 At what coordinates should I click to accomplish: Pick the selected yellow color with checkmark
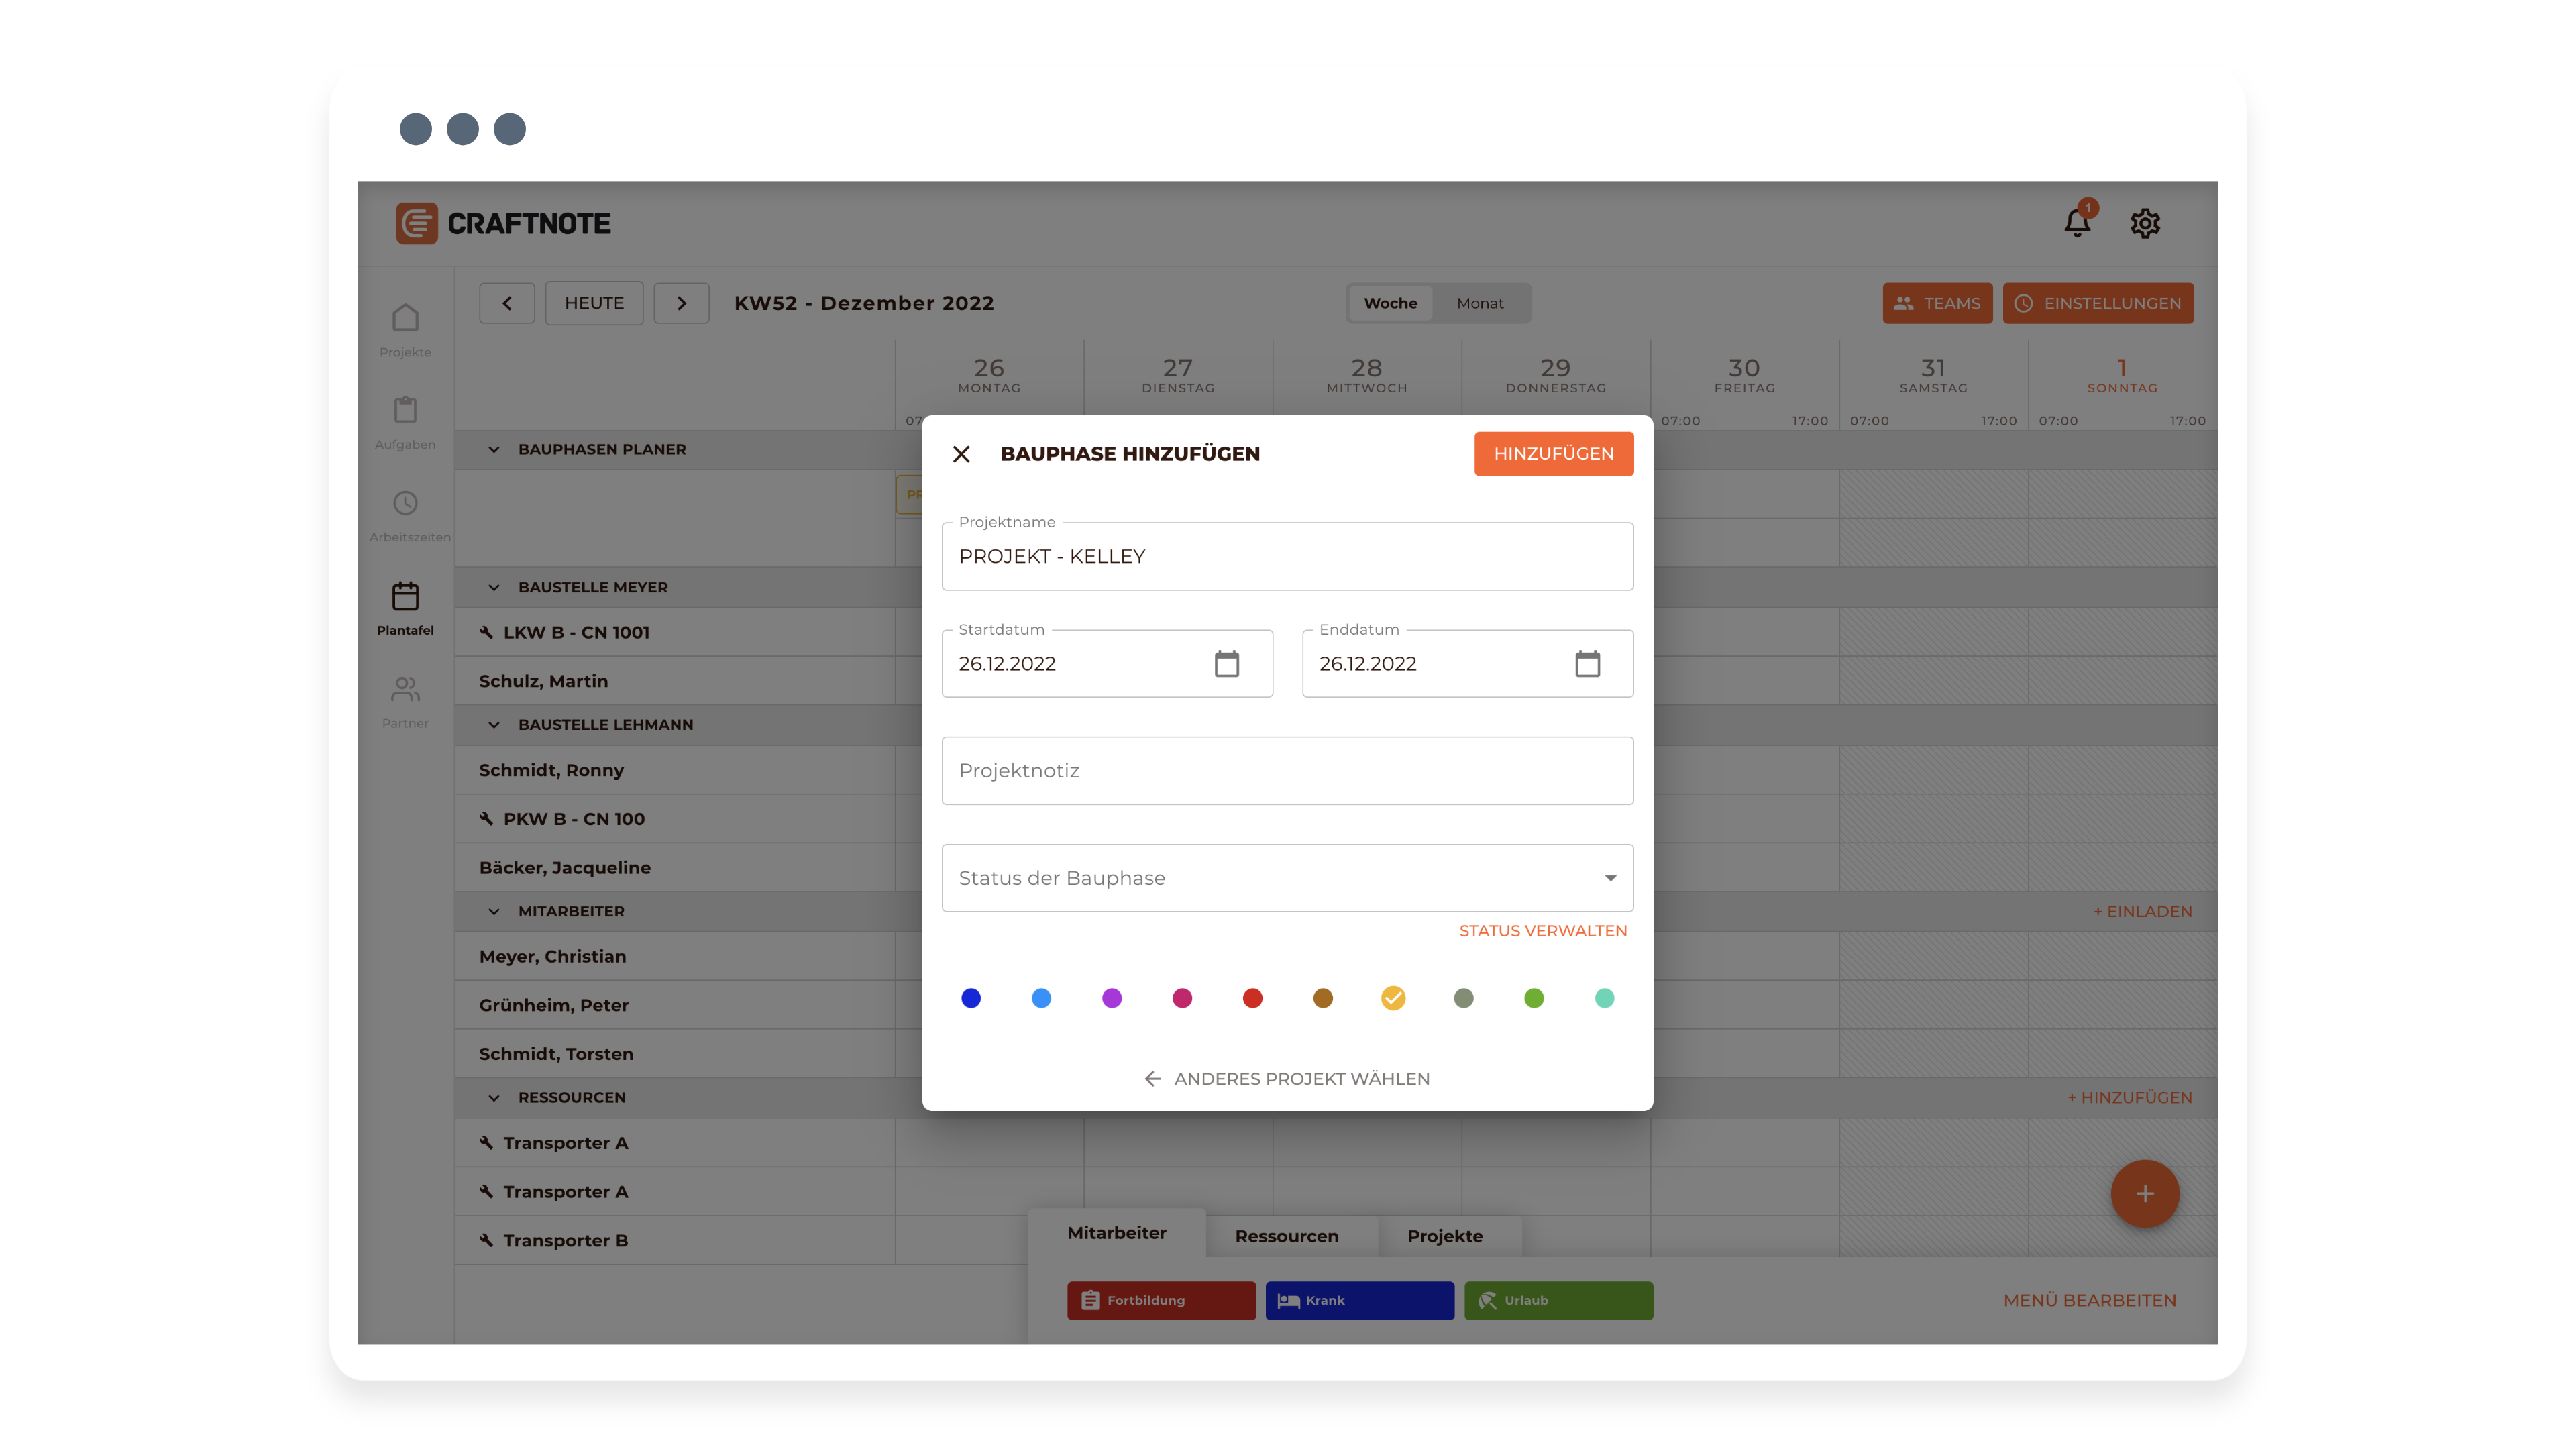point(1393,998)
